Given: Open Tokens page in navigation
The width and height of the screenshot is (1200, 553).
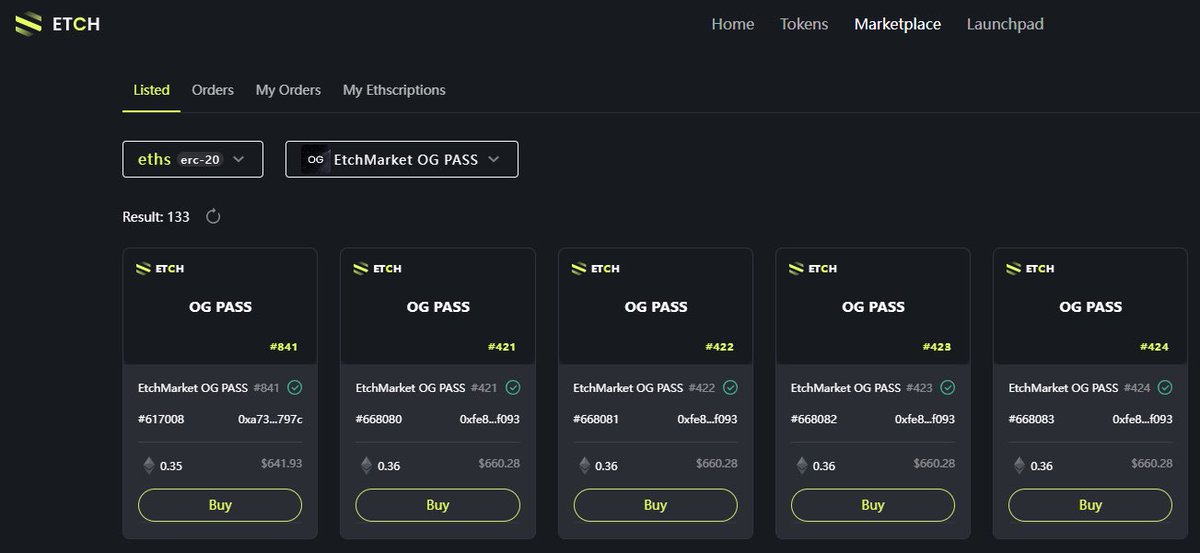Looking at the screenshot, I should pos(804,24).
